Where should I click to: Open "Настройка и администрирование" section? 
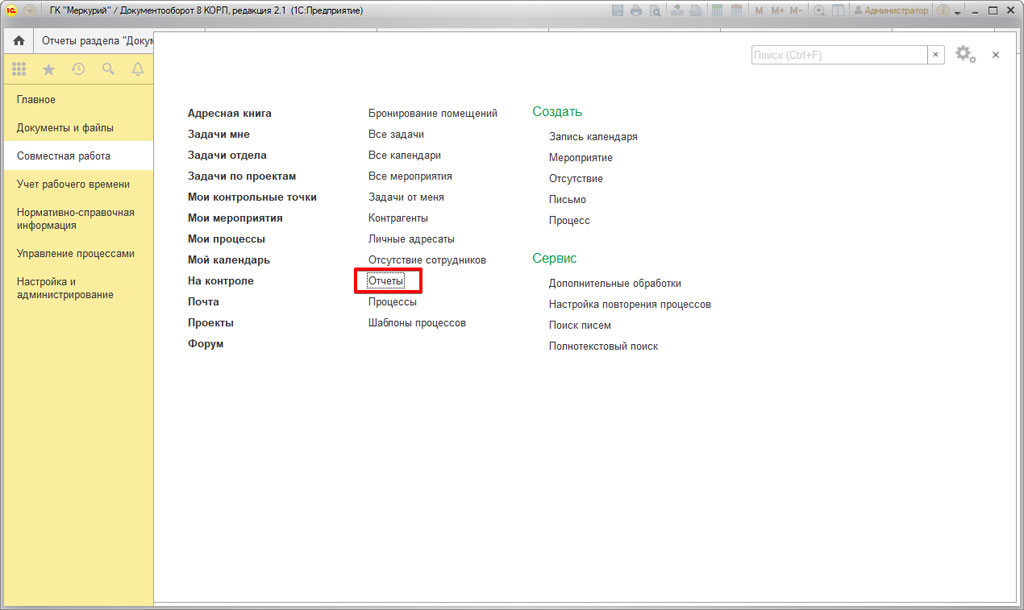(x=65, y=288)
